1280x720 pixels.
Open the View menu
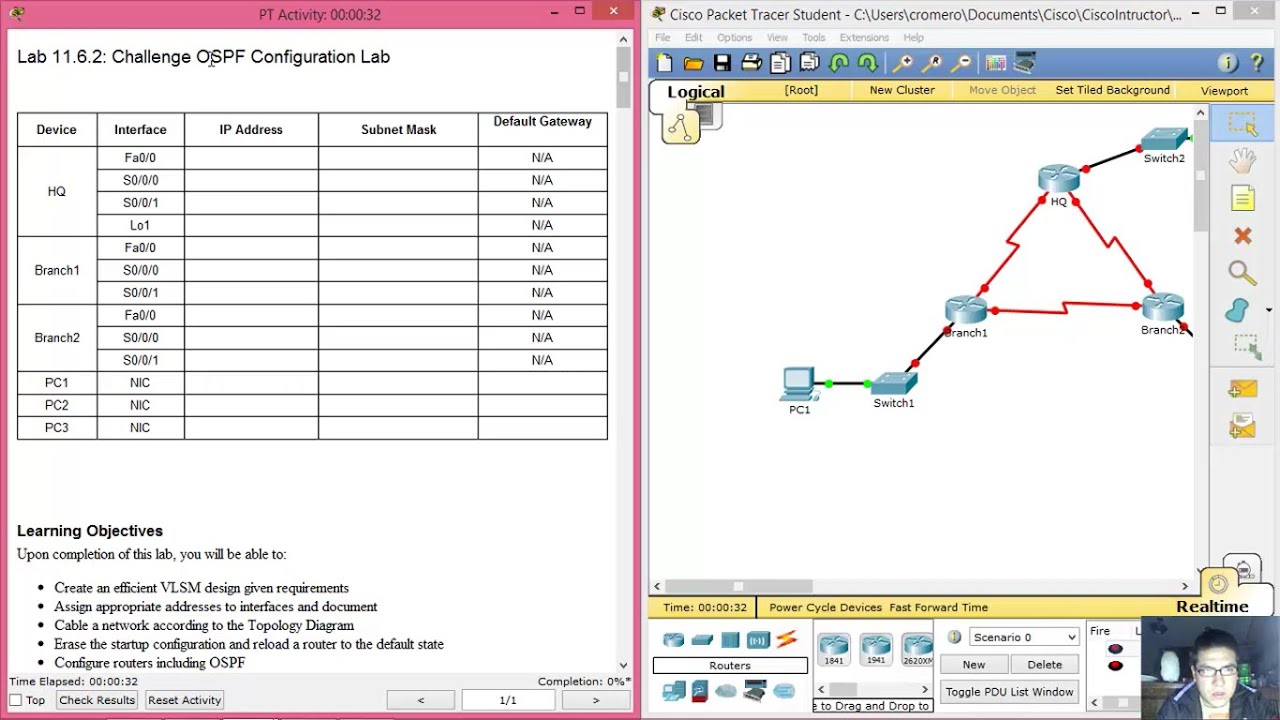777,37
